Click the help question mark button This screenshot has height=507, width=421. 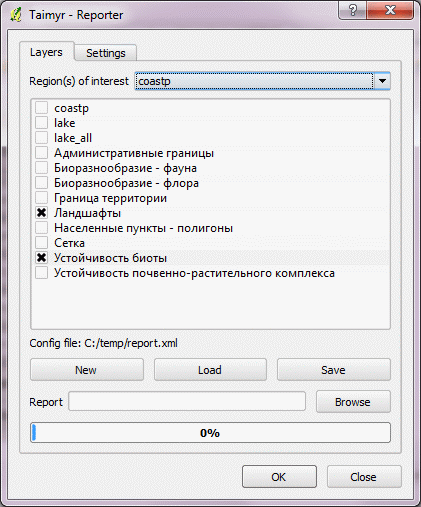(352, 10)
